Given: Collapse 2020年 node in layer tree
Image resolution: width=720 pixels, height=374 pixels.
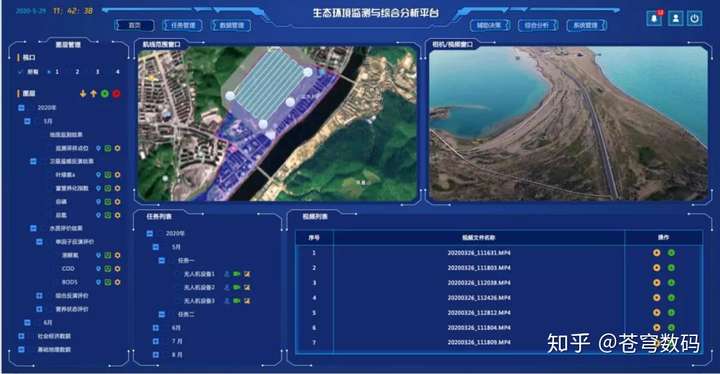Looking at the screenshot, I should tap(22, 108).
